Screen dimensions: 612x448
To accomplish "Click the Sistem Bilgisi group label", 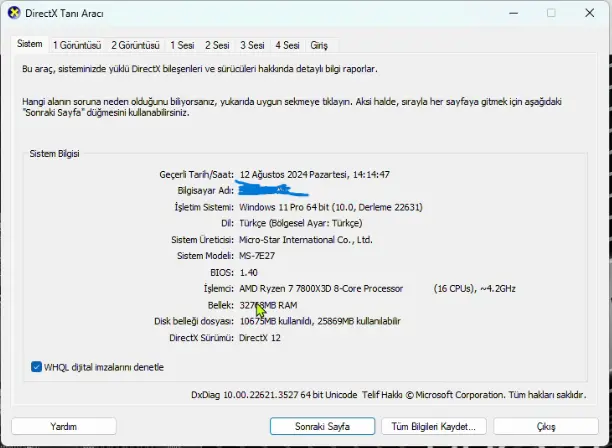I will click(x=55, y=154).
